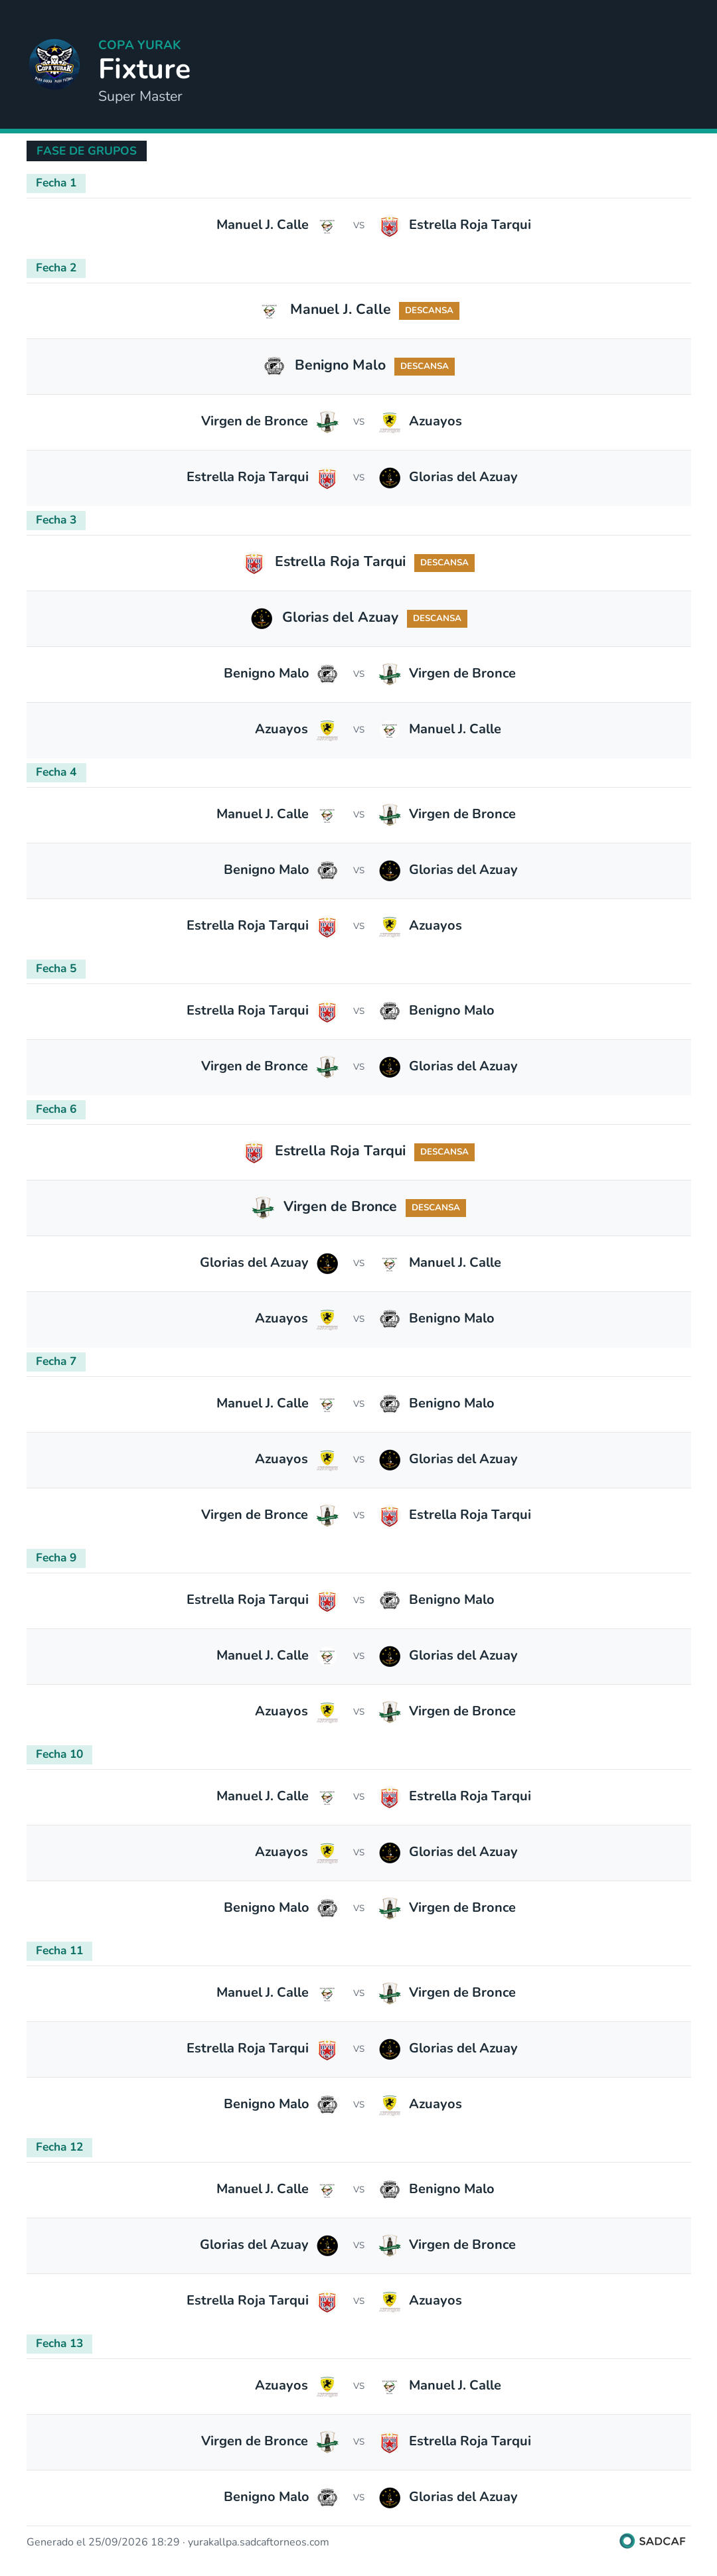Click the Copa Yurak logo in header
The height and width of the screenshot is (2576, 717).
(x=55, y=64)
